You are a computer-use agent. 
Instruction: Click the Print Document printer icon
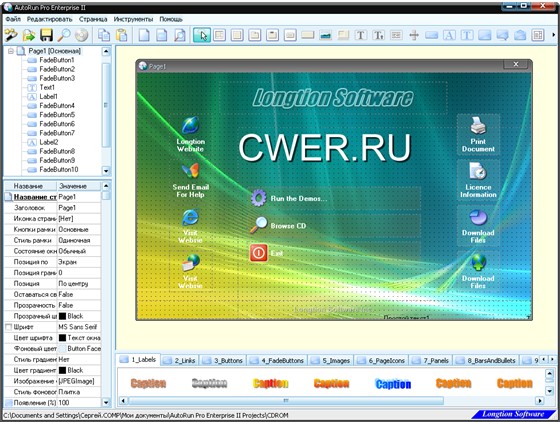click(x=478, y=125)
